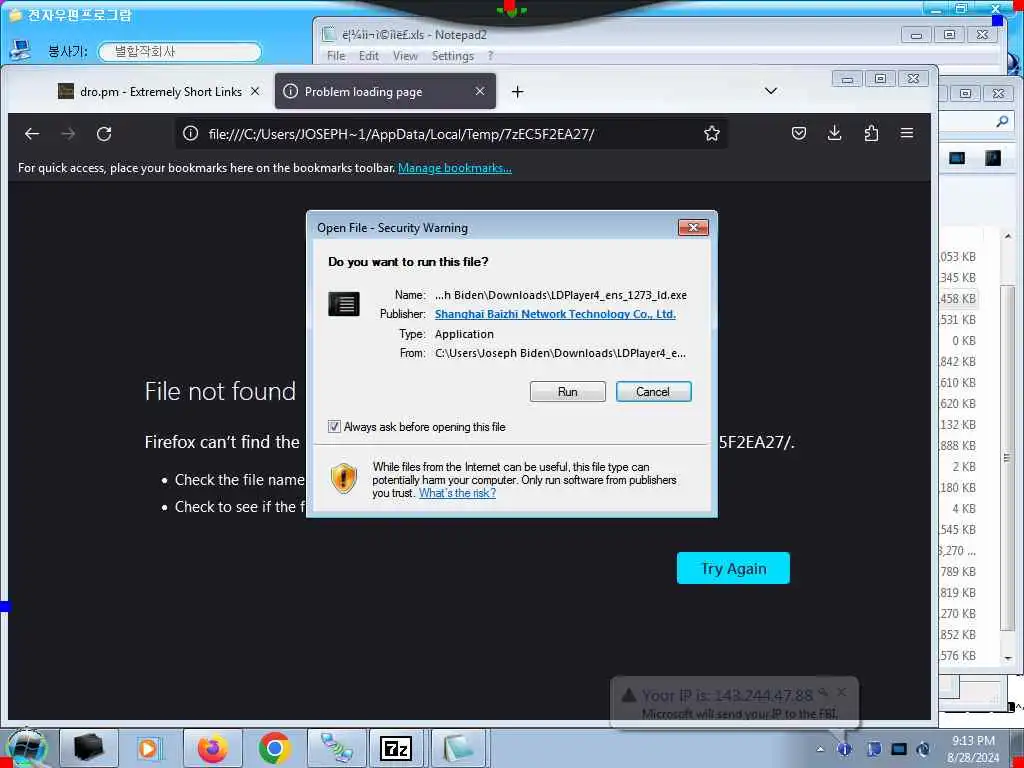Close the Problem loading page tab
The image size is (1024, 768).
(480, 91)
